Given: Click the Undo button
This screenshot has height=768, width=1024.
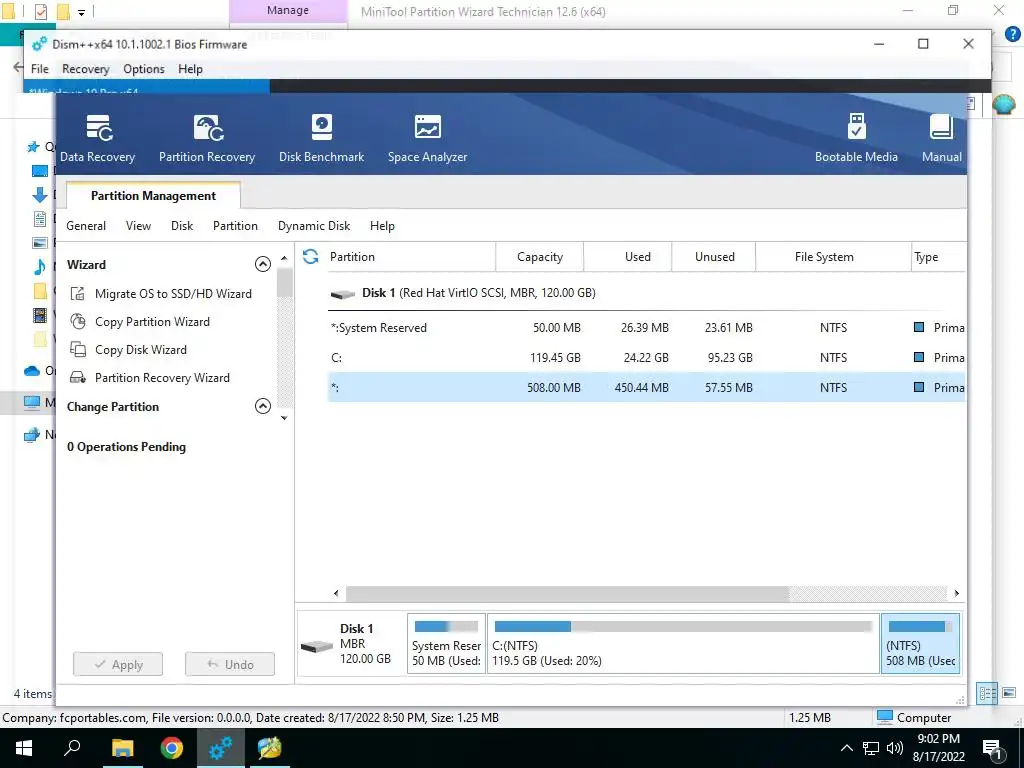Looking at the screenshot, I should pos(230,664).
